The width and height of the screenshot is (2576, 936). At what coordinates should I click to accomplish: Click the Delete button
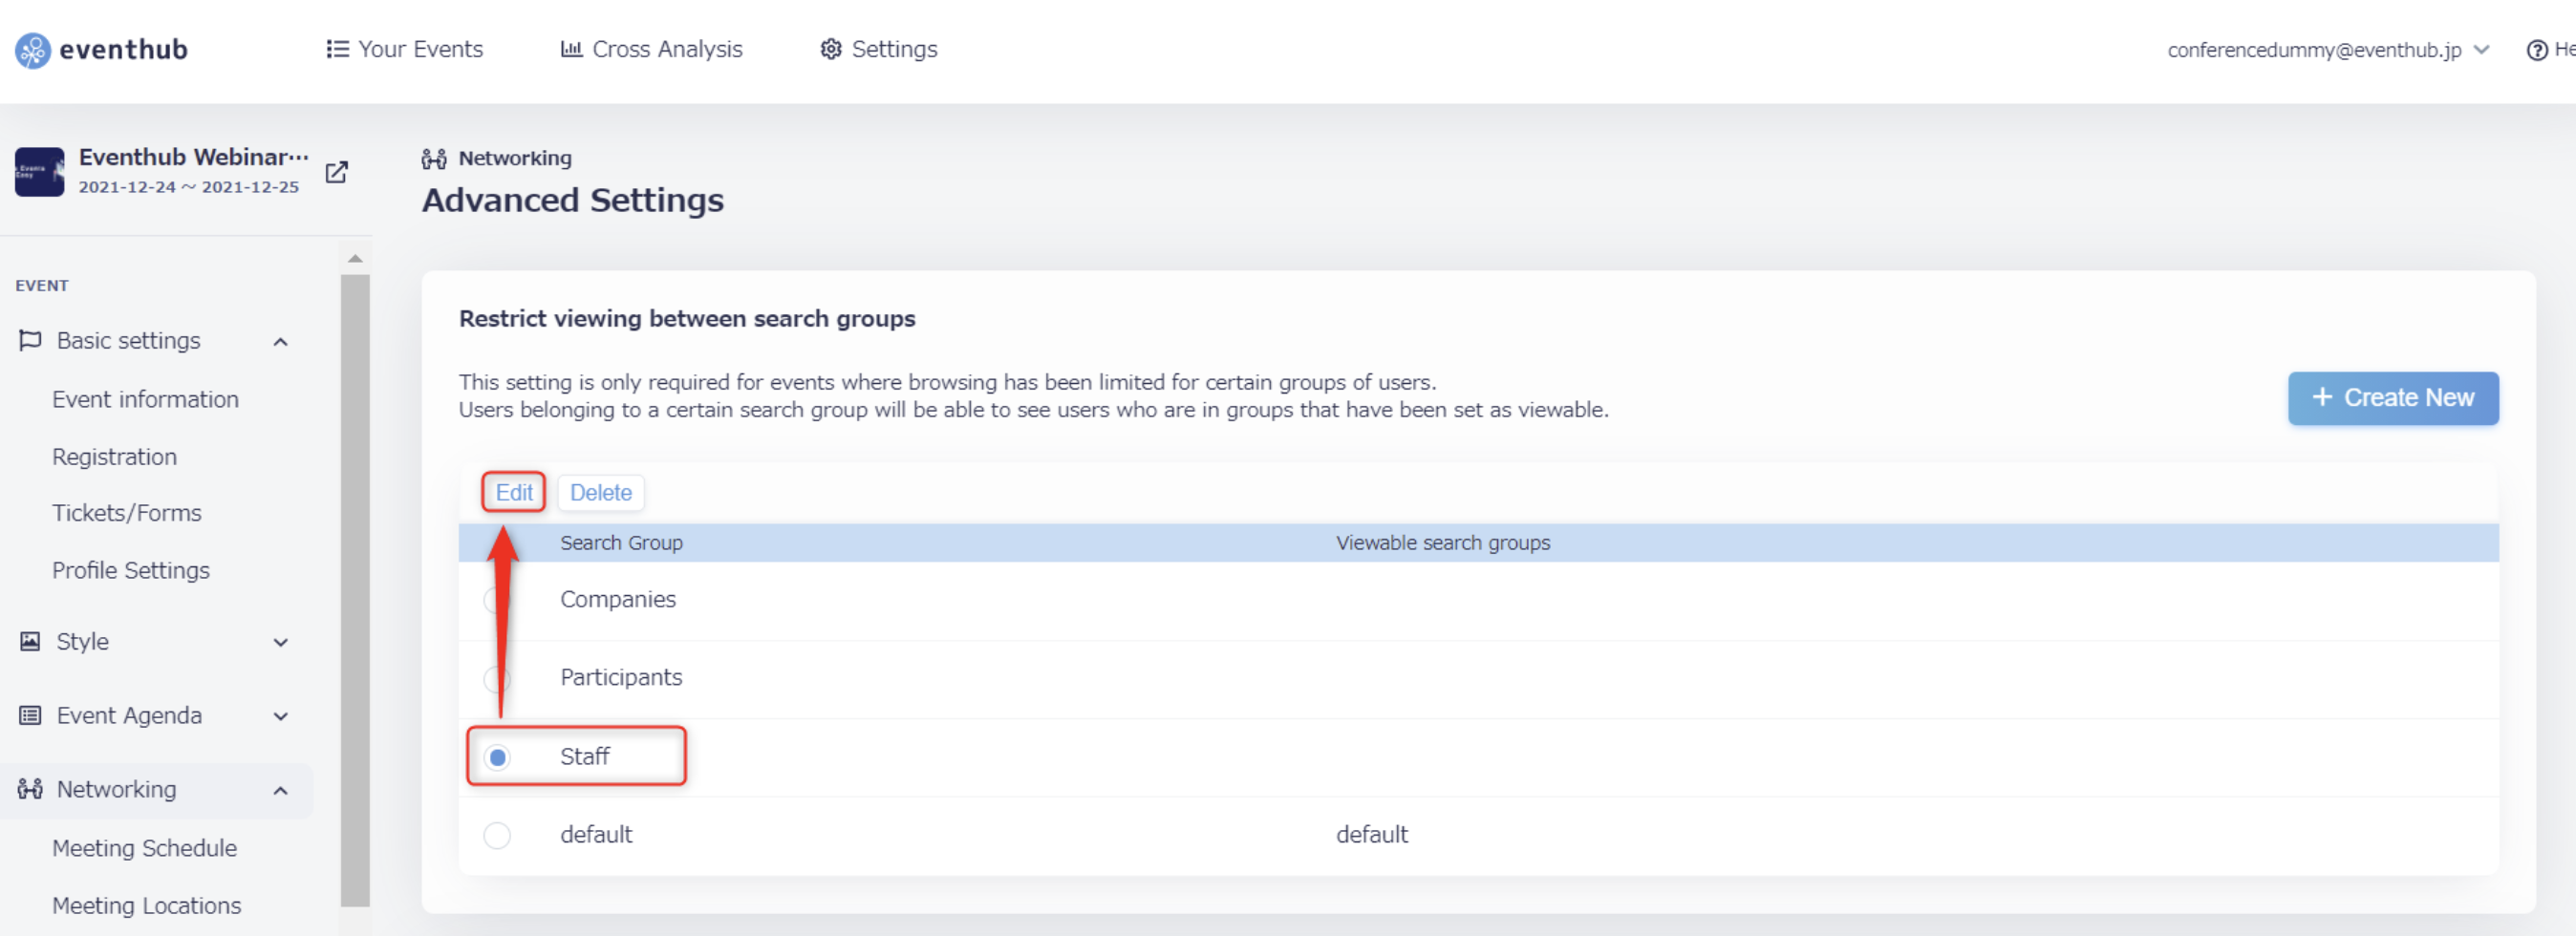601,493
